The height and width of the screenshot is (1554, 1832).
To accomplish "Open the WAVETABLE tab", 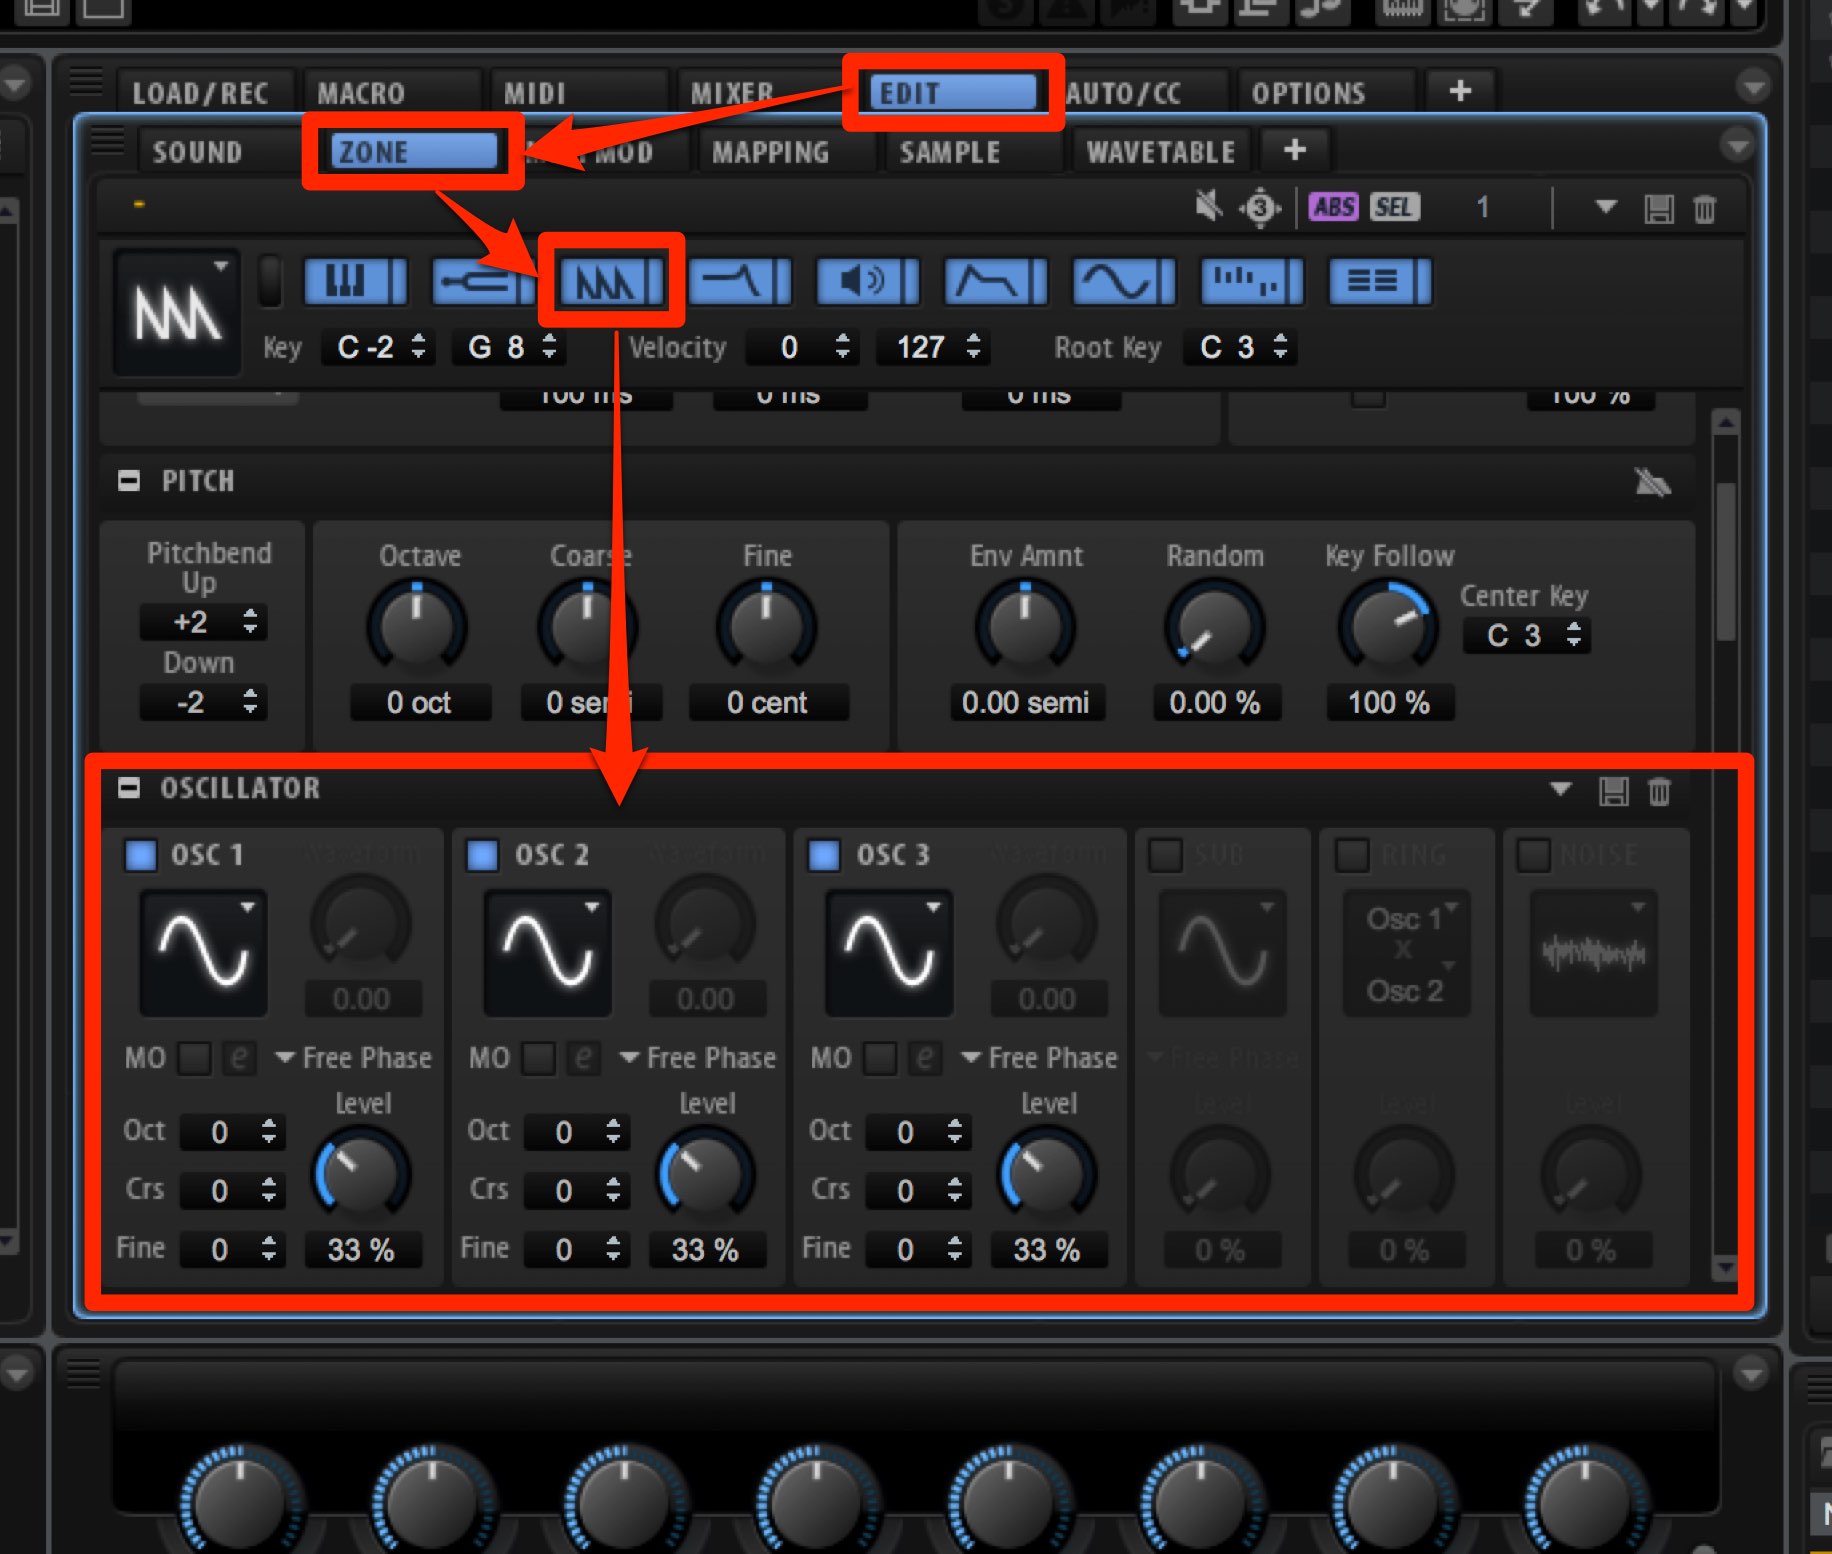I will coord(1160,152).
